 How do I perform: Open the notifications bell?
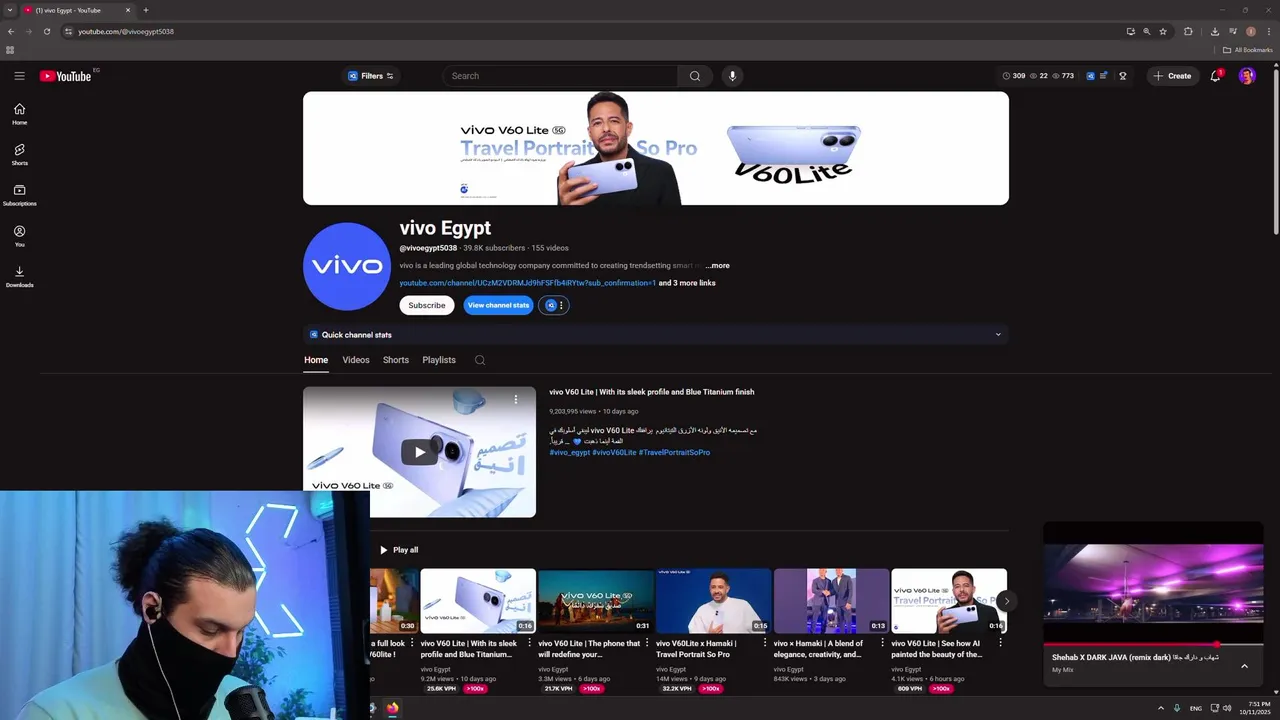tap(1215, 76)
